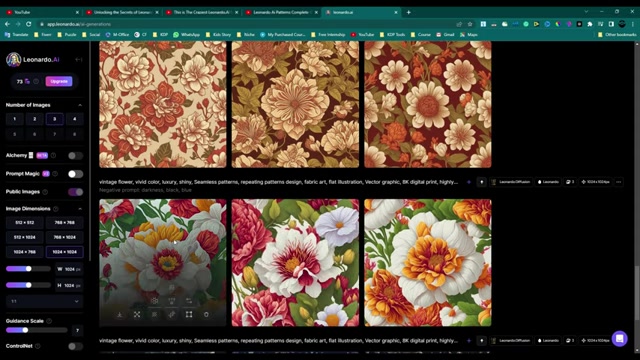
Task: Select the leonardo.ai tab
Action: pos(361,12)
